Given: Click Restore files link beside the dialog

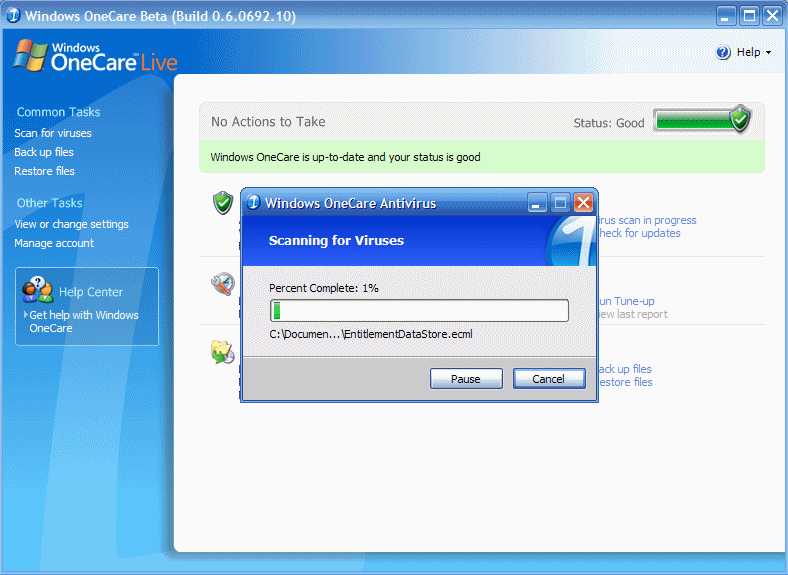Looking at the screenshot, I should coord(626,382).
